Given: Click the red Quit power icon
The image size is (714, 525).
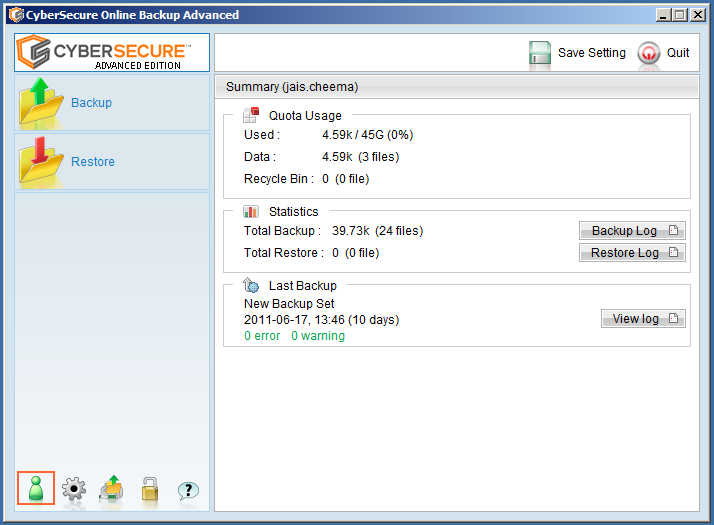Looking at the screenshot, I should pos(648,53).
